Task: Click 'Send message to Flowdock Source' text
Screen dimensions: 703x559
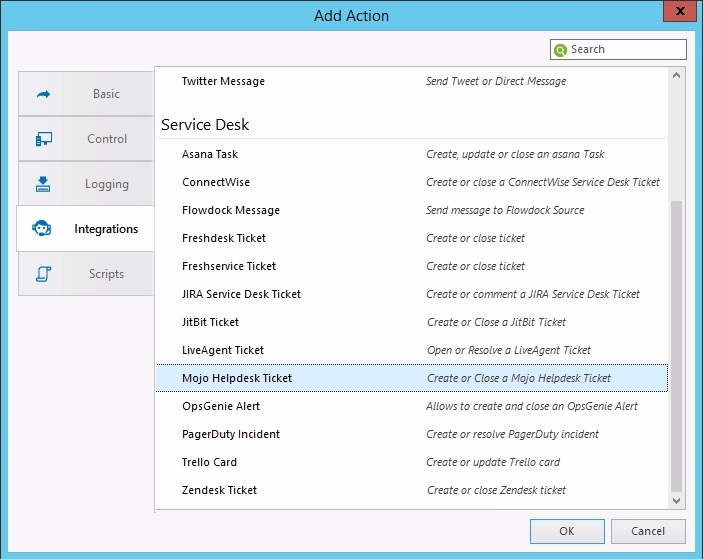Action: coord(505,210)
